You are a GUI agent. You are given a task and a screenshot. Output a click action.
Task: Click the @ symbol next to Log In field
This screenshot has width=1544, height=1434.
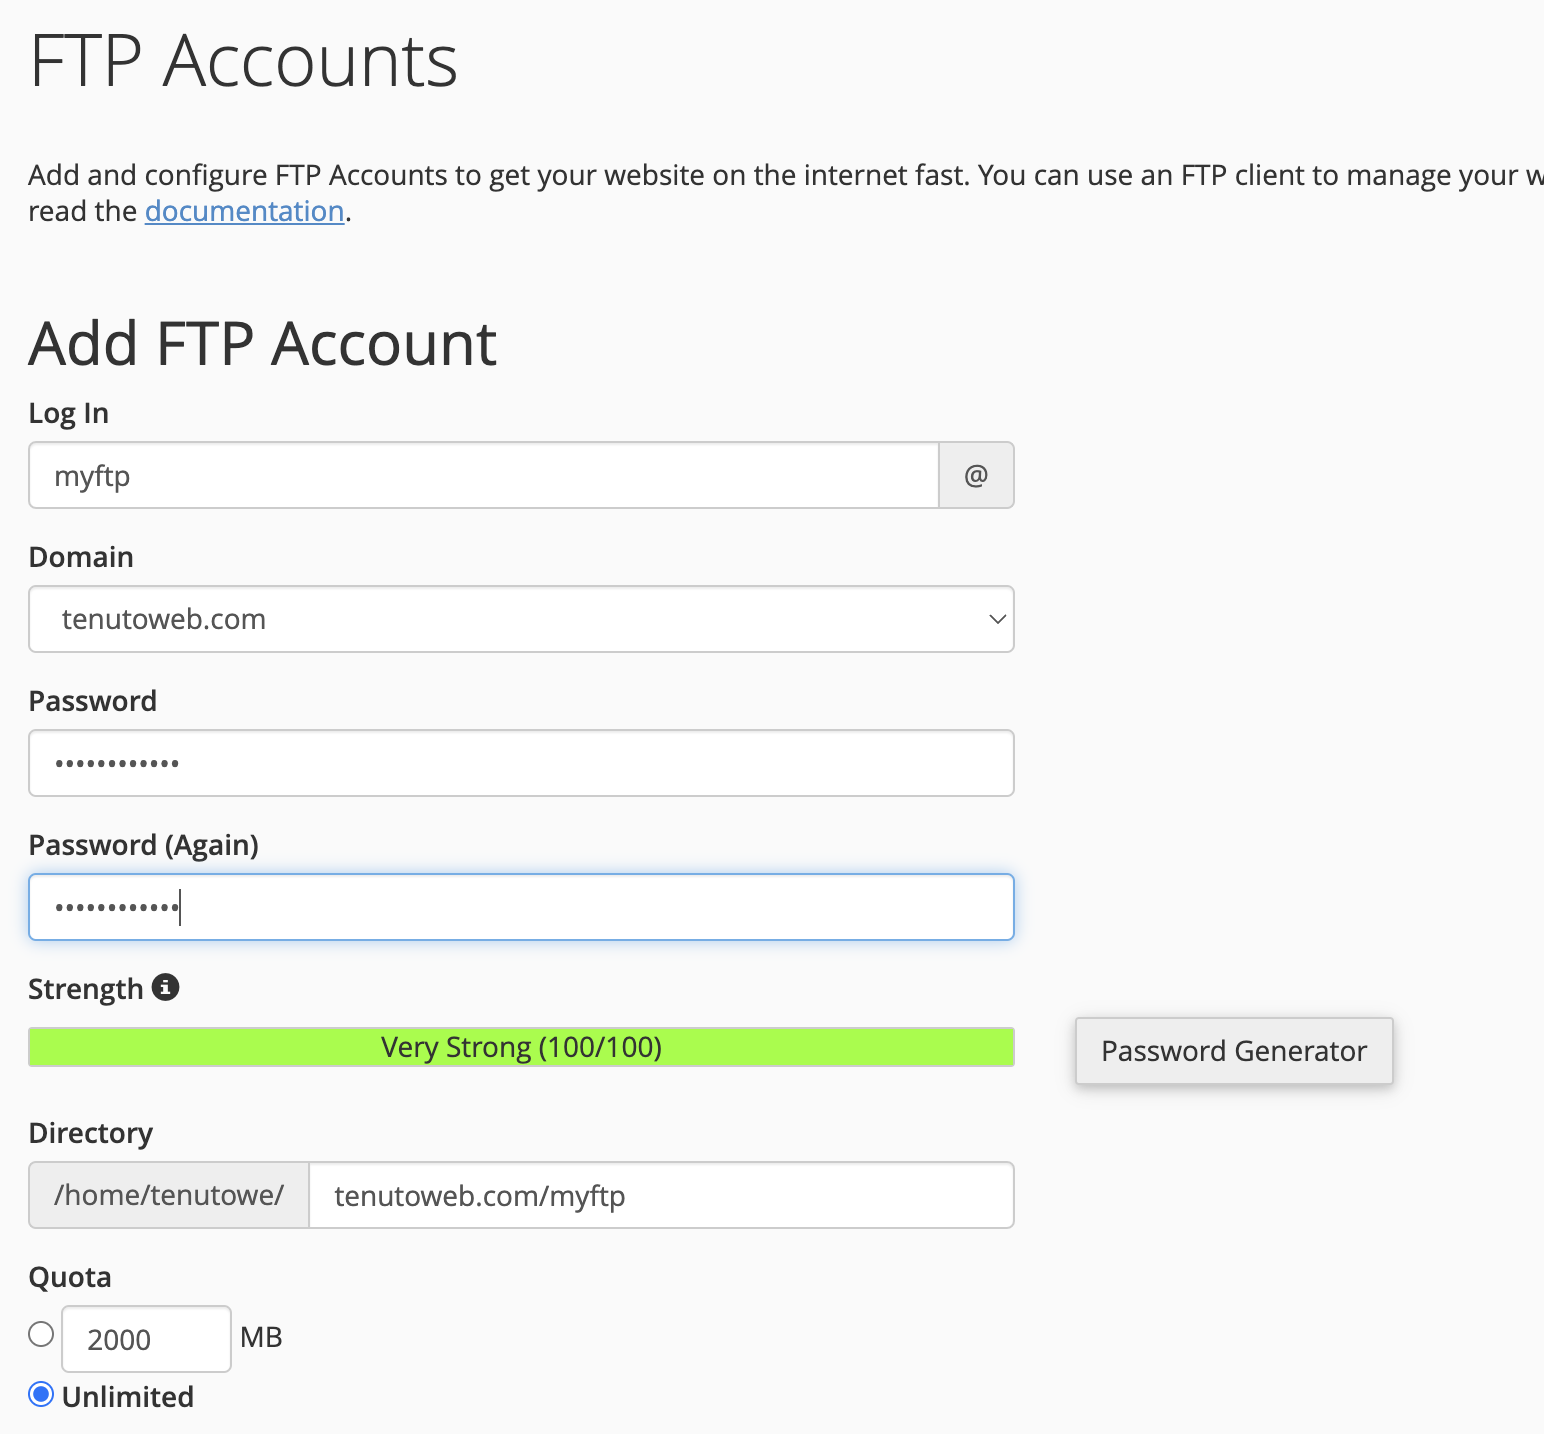(975, 475)
